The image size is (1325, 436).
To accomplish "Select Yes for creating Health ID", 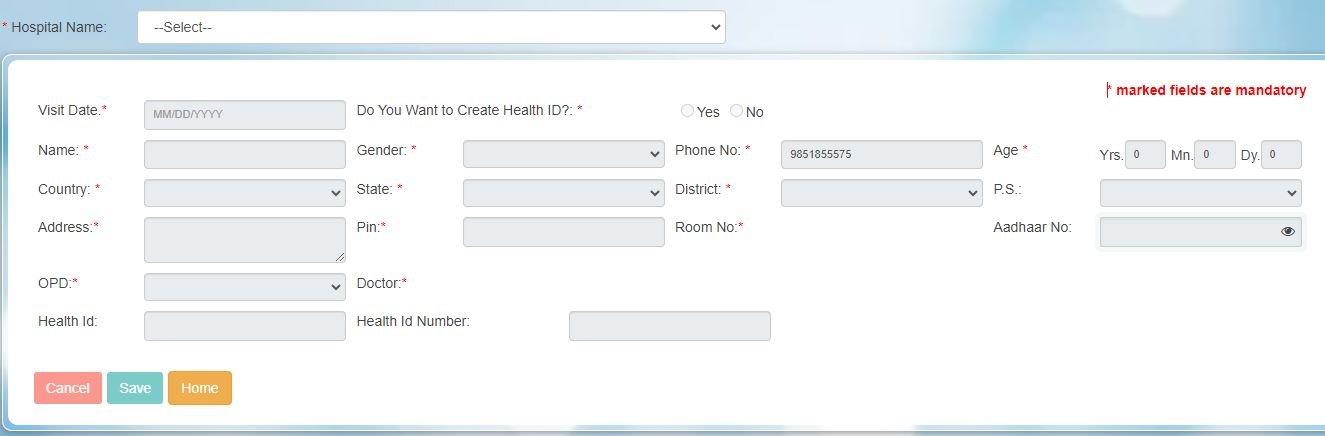I will (x=687, y=111).
